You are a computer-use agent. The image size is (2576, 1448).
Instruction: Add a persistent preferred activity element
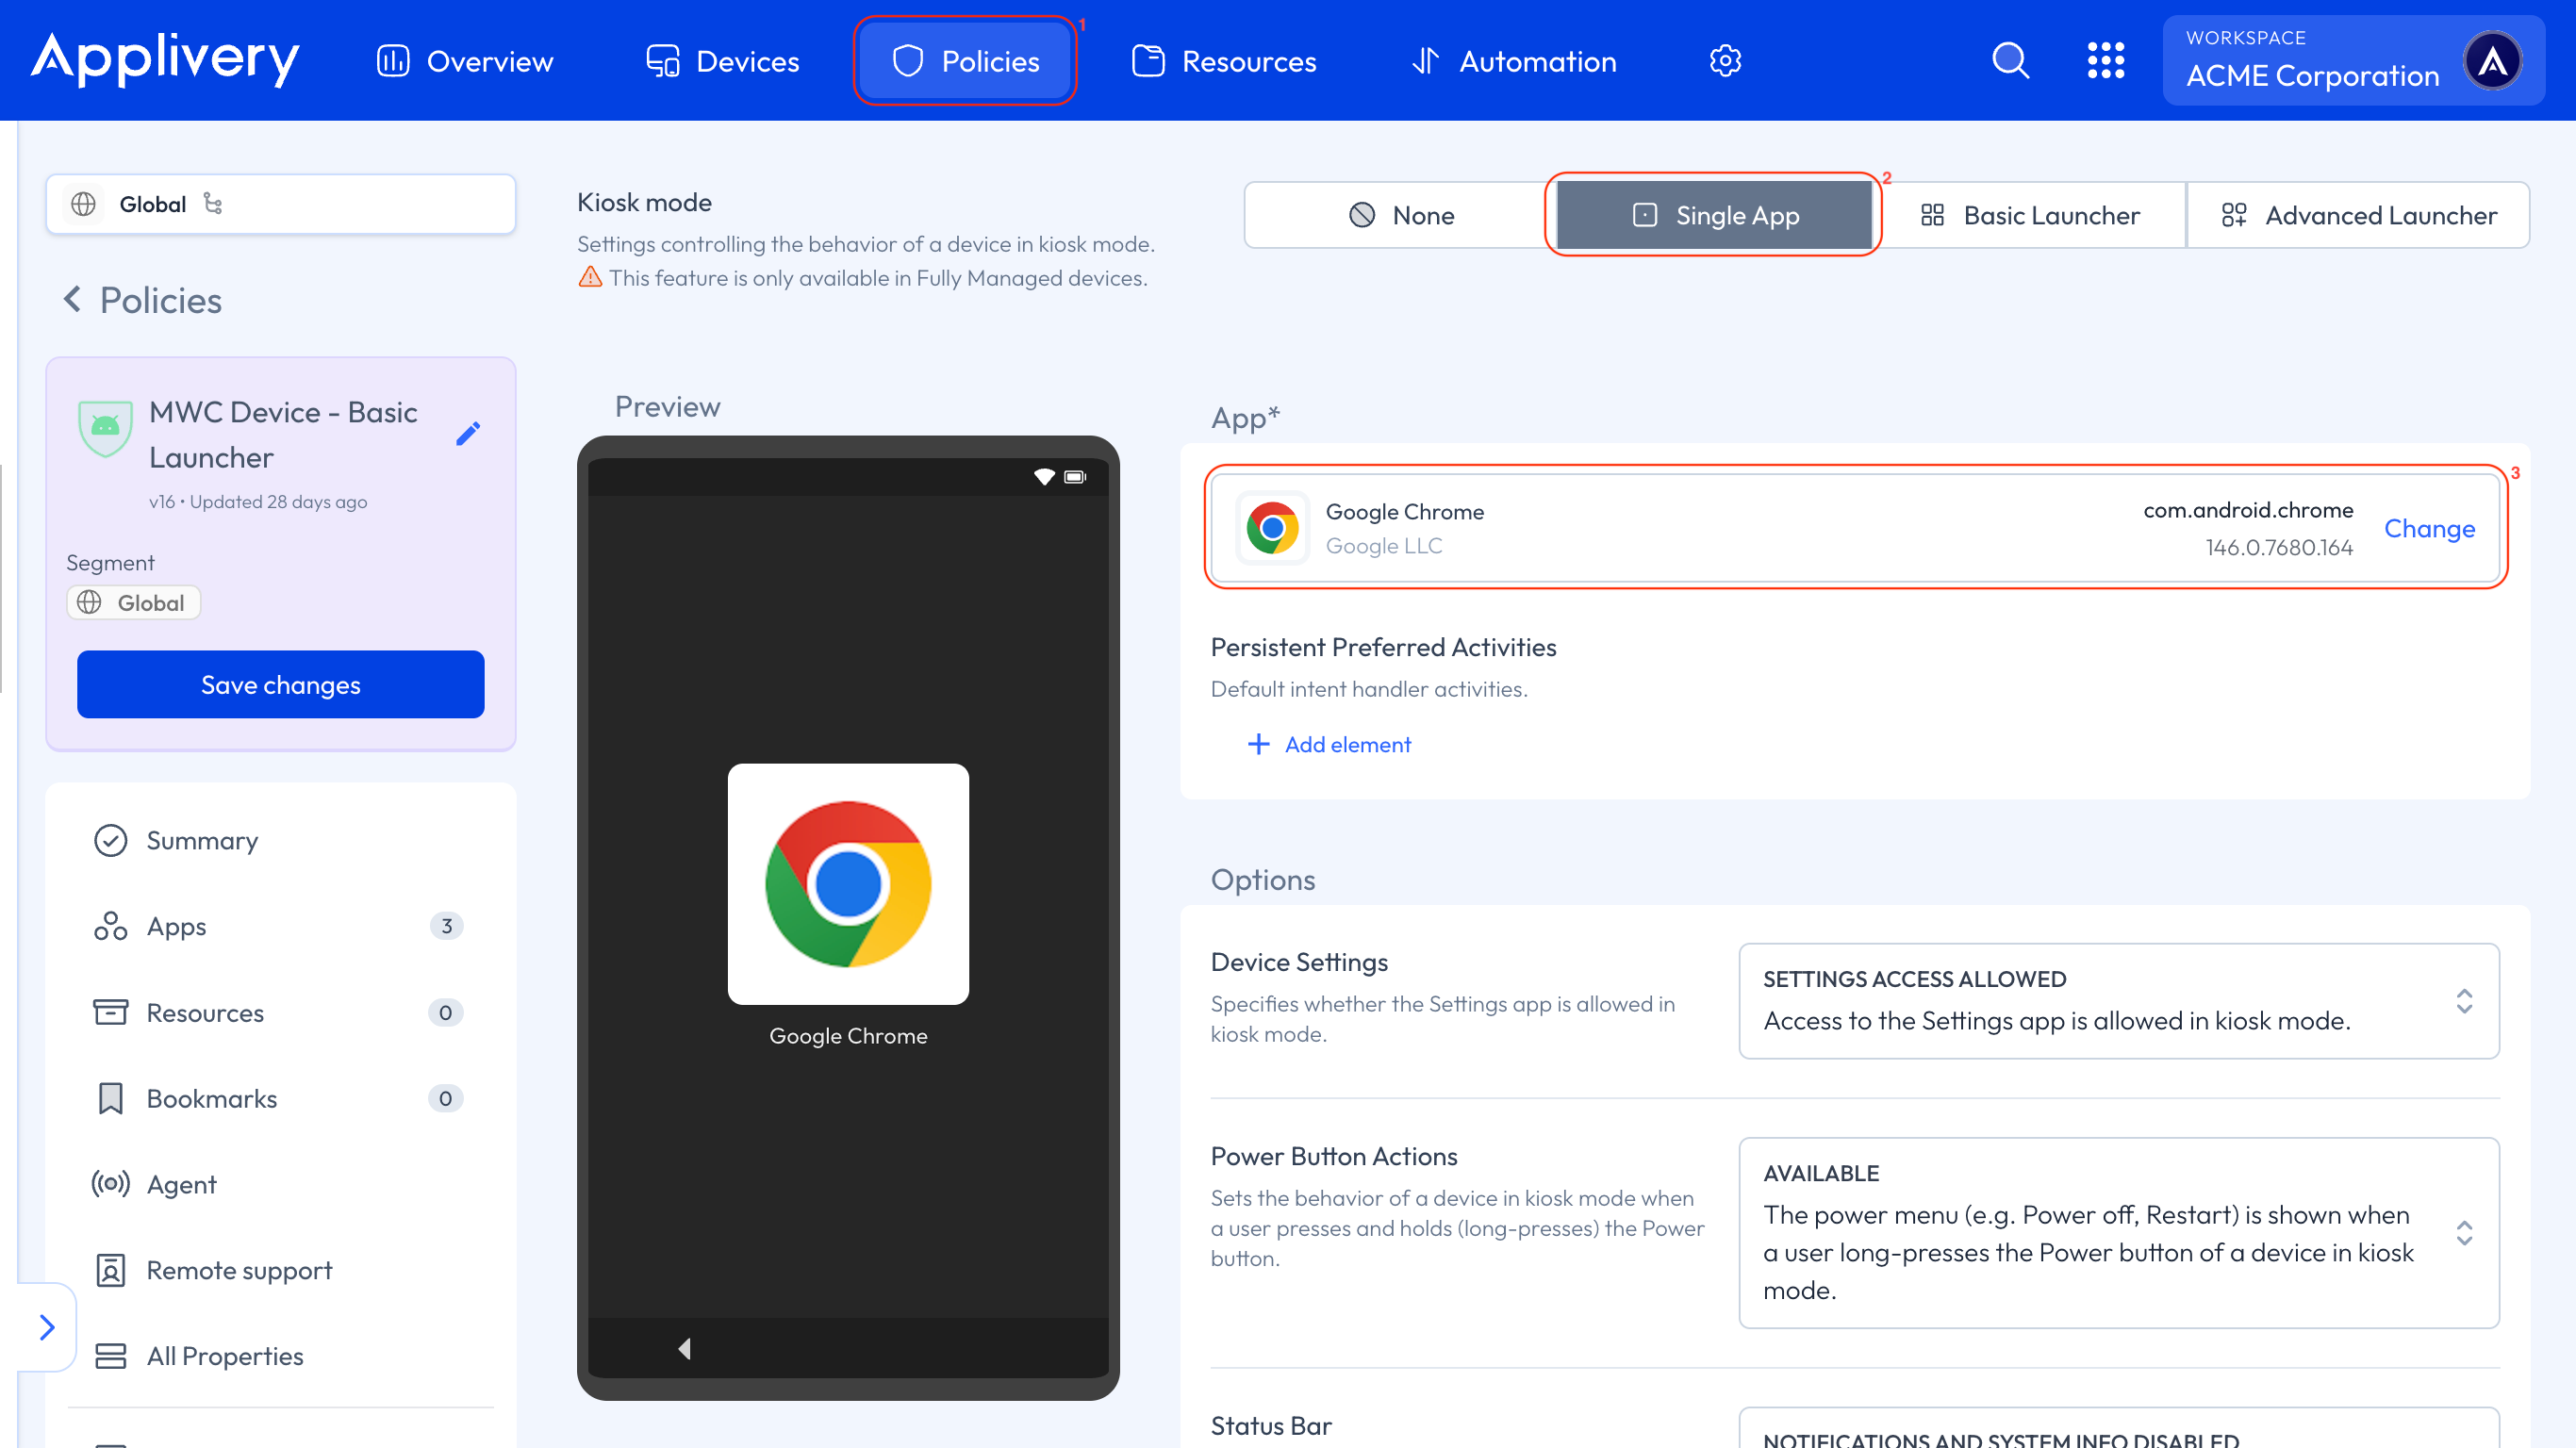coord(1329,745)
